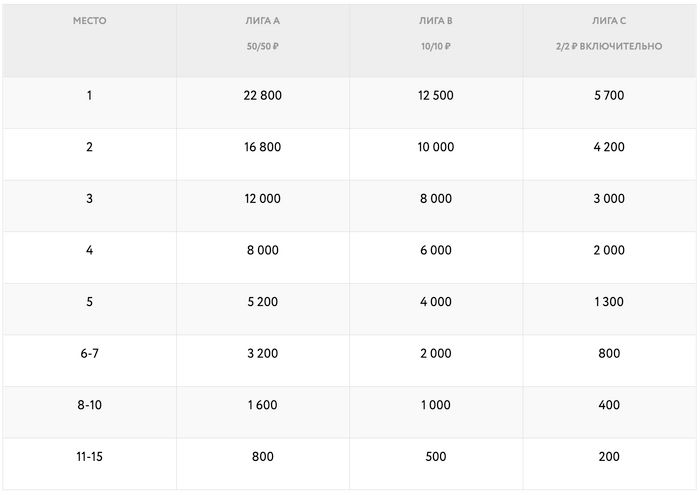This screenshot has width=700, height=495.
Task: Select the ЛИГА C header label
Action: [609, 21]
